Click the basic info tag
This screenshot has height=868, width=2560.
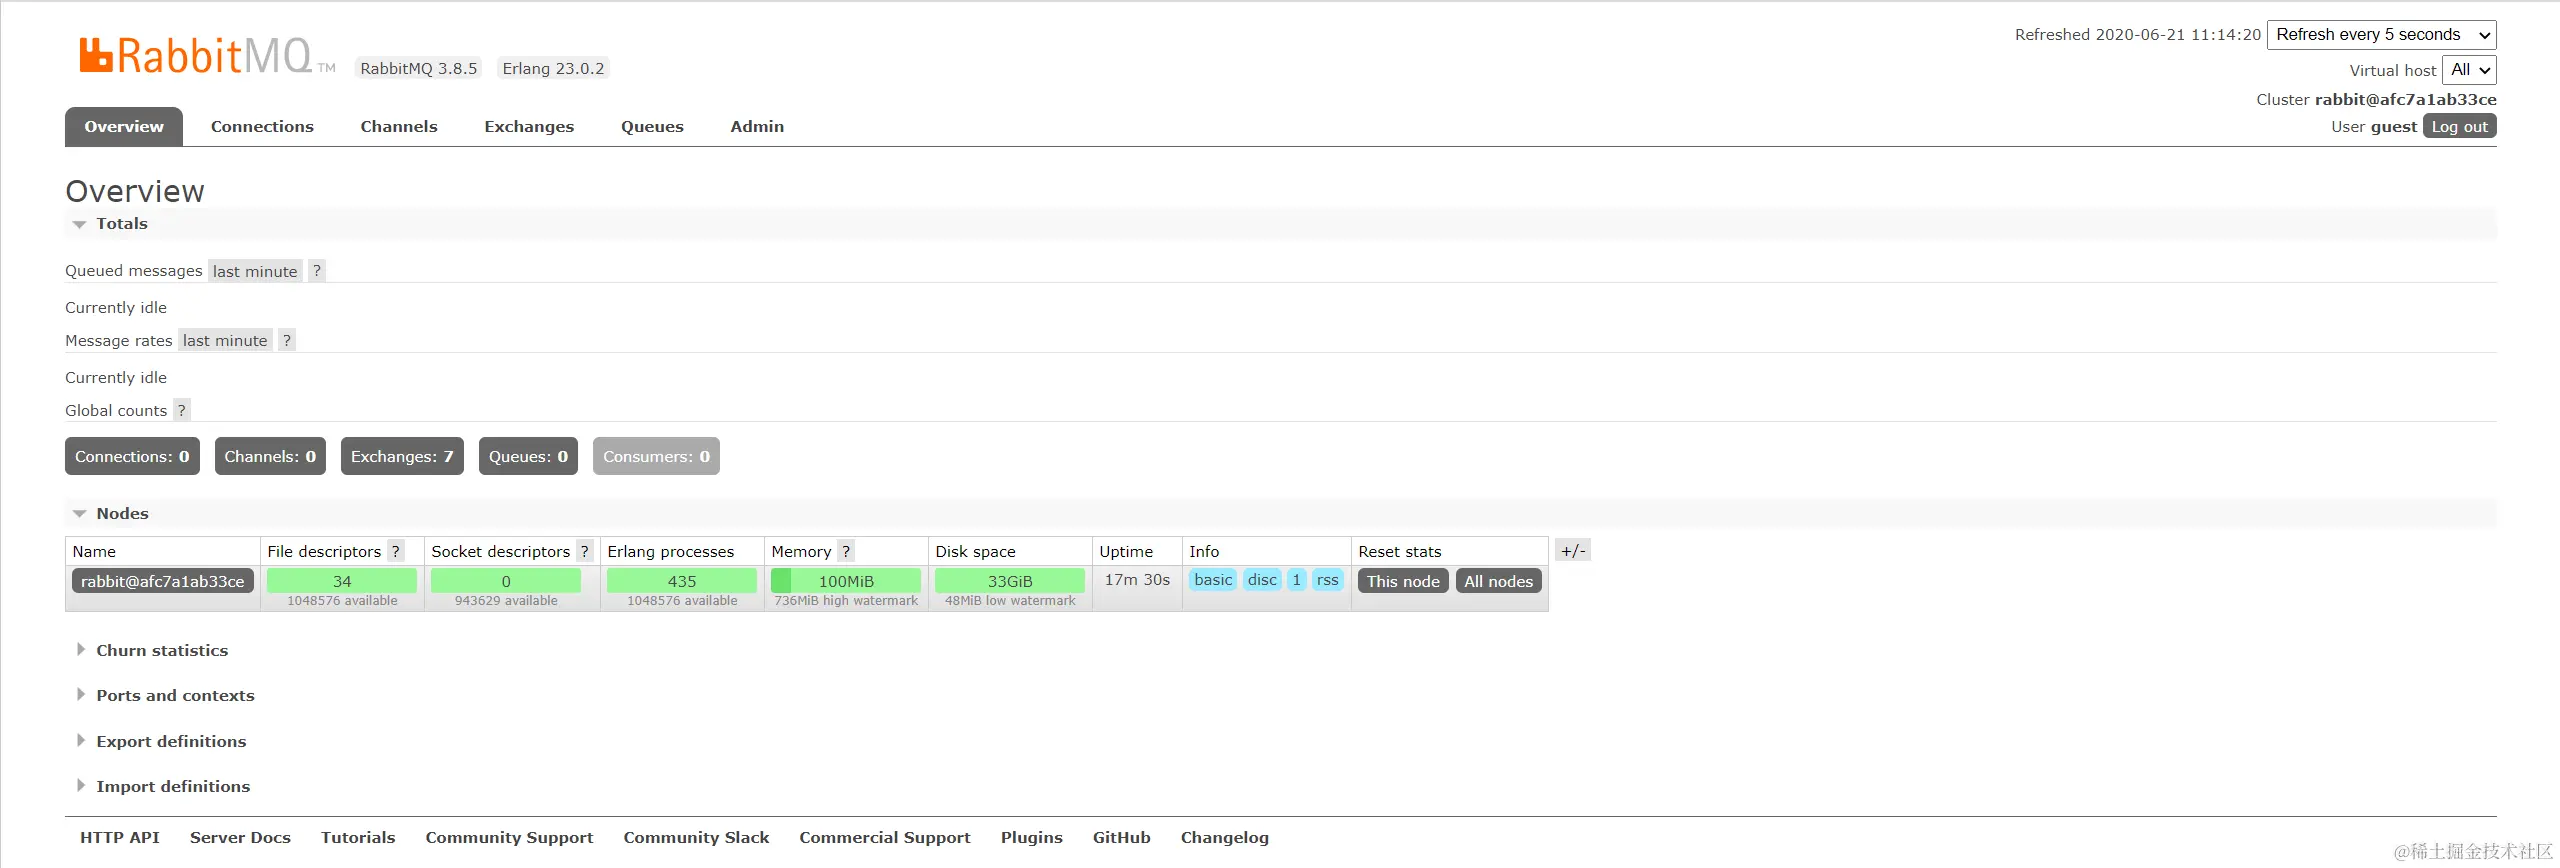click(x=1213, y=580)
